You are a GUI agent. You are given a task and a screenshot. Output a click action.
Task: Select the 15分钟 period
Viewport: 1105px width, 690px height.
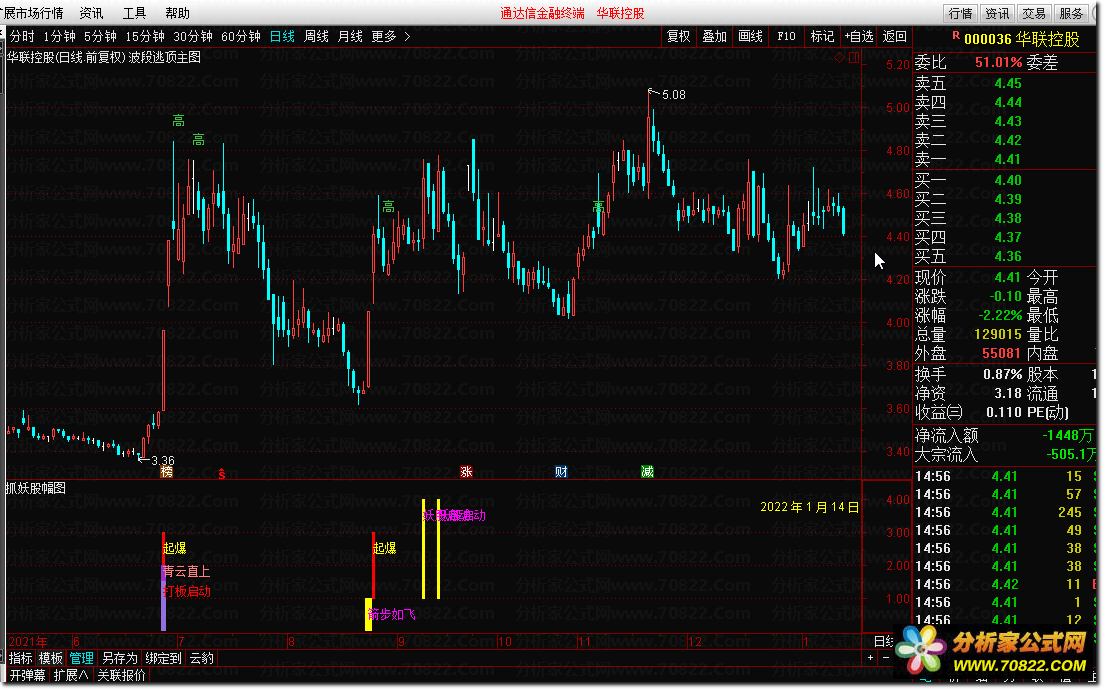tap(144, 36)
